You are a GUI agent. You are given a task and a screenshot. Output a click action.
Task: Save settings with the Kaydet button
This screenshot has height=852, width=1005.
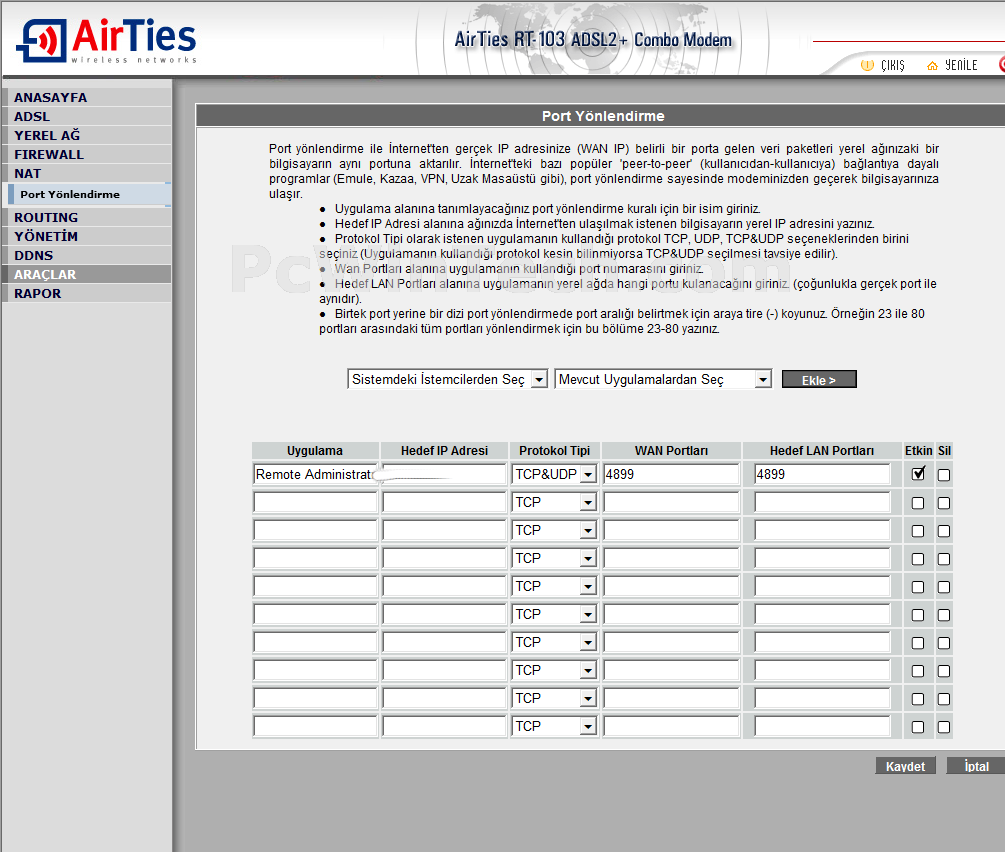point(905,766)
